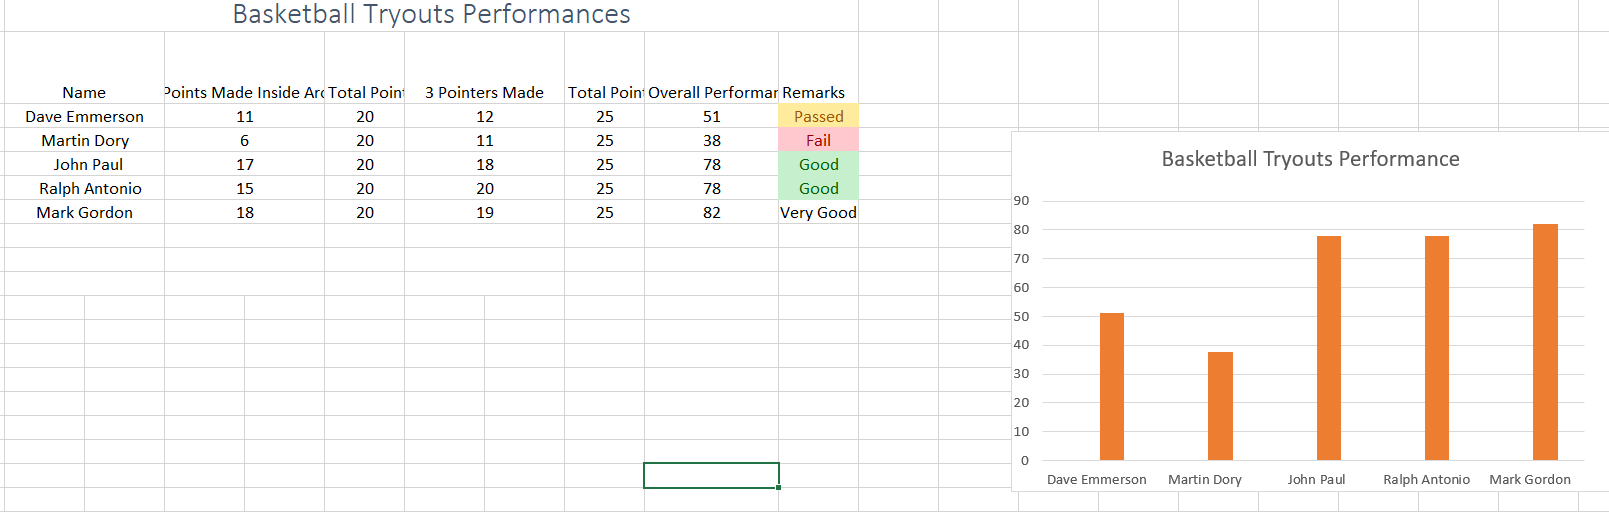Image resolution: width=1609 pixels, height=512 pixels.
Task: Select the Martin Dory name cell
Action: pyautogui.click(x=84, y=141)
